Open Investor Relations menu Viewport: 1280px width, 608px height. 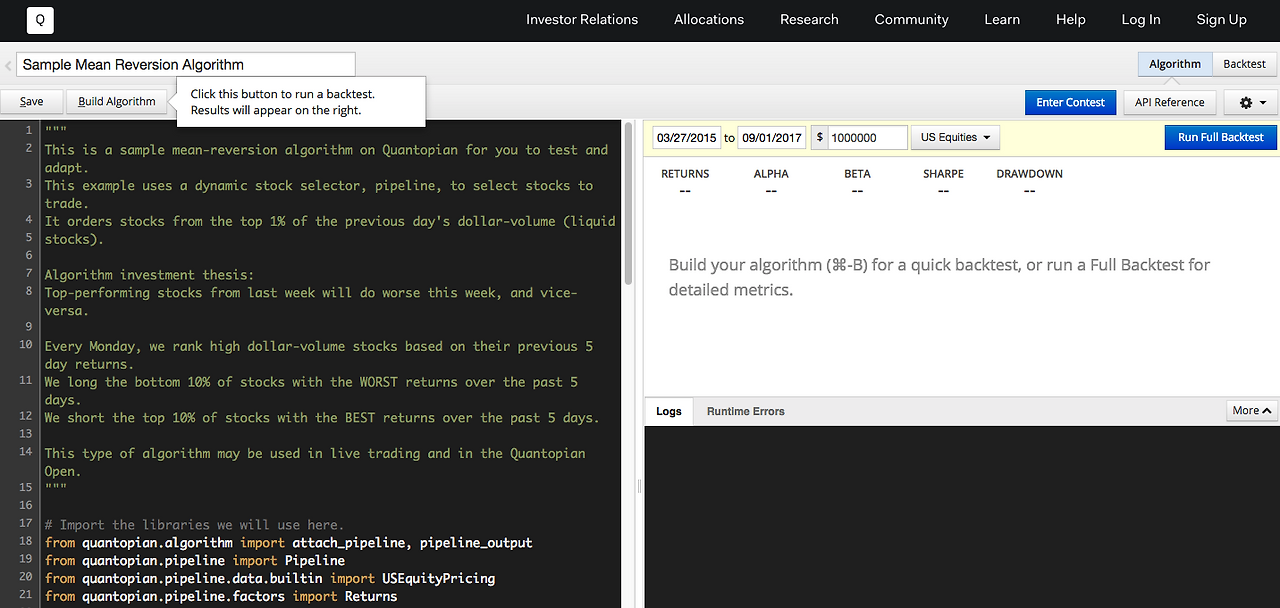(582, 20)
